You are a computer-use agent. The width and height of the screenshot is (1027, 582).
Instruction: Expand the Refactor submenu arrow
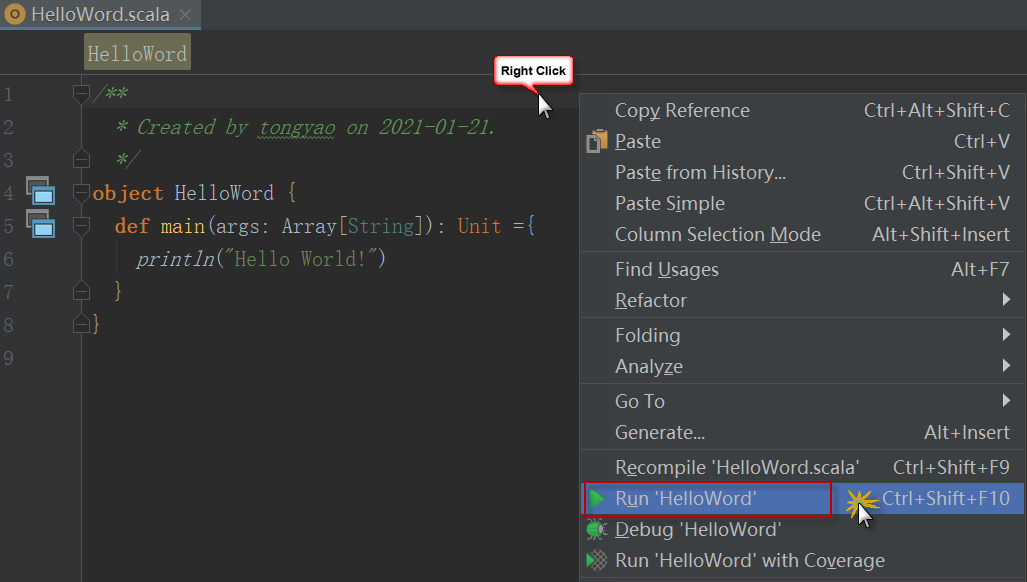tap(1006, 300)
